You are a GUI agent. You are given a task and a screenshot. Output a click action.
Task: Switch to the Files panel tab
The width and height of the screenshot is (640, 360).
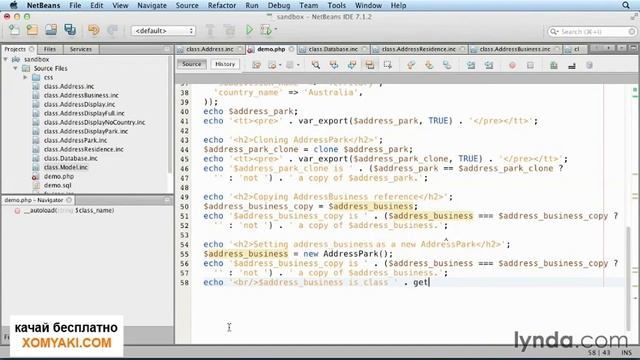(50, 49)
